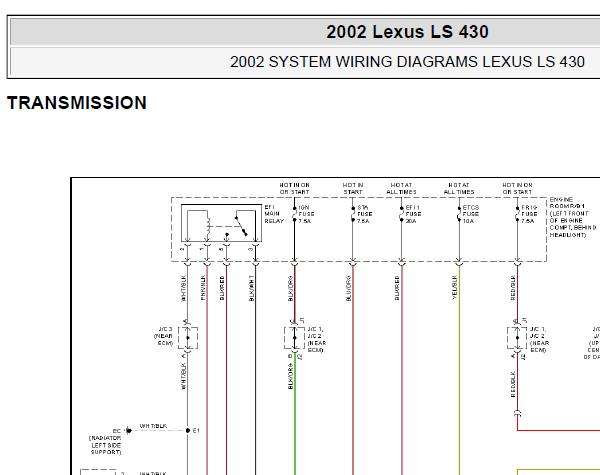Click the 'ENGINE ROOM R/B 1' location note
The width and height of the screenshot is (600, 475).
[572, 217]
